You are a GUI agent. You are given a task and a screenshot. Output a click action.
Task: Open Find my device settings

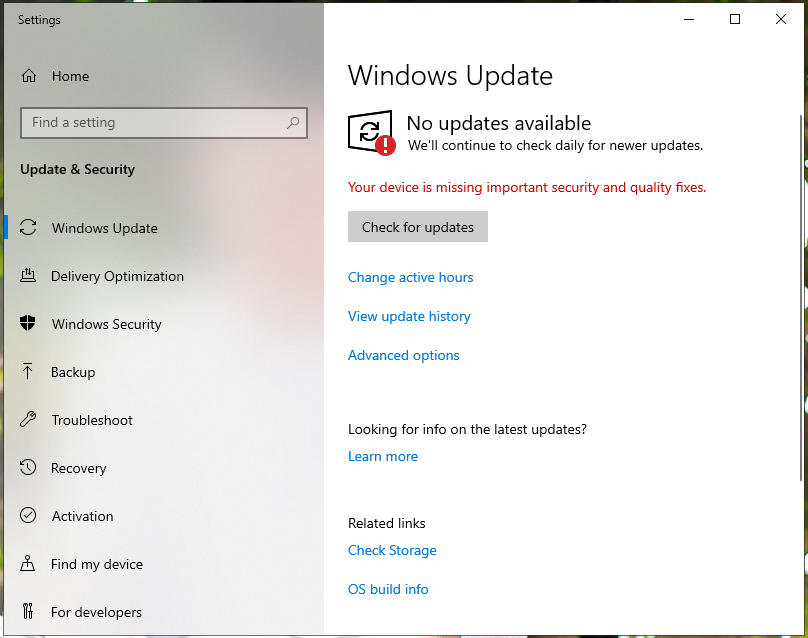pos(164,563)
